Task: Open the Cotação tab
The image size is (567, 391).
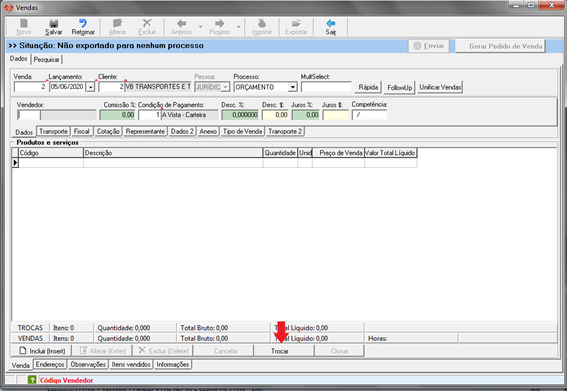Action: coord(108,131)
